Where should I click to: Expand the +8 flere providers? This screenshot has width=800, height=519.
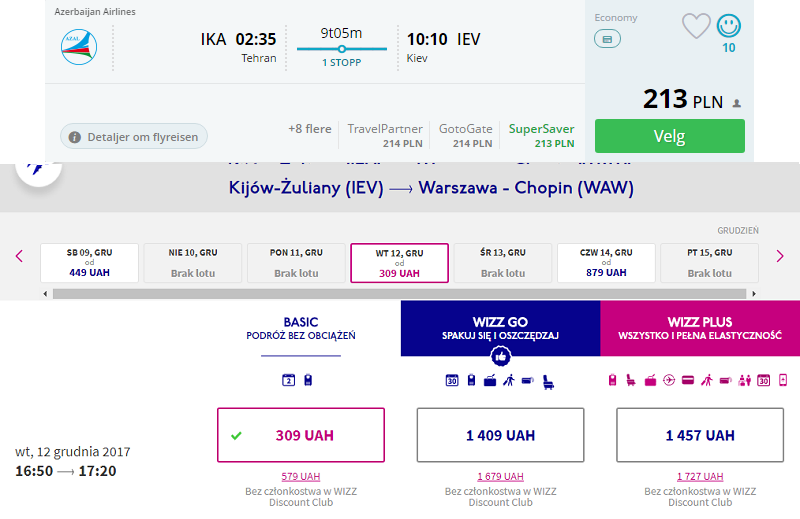pos(310,129)
